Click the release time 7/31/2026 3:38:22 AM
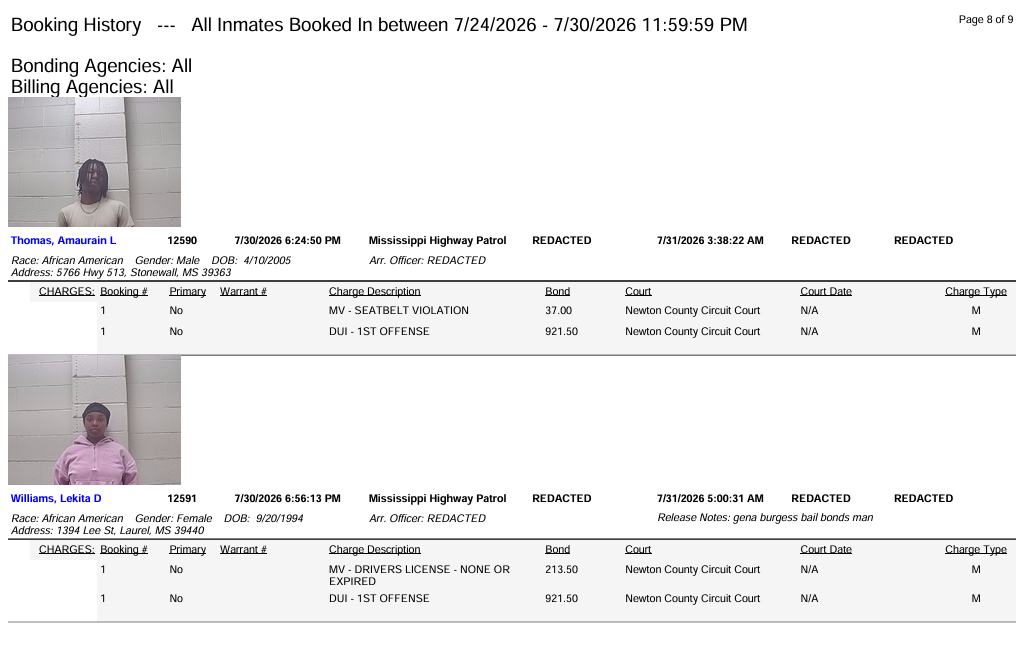 (x=710, y=240)
